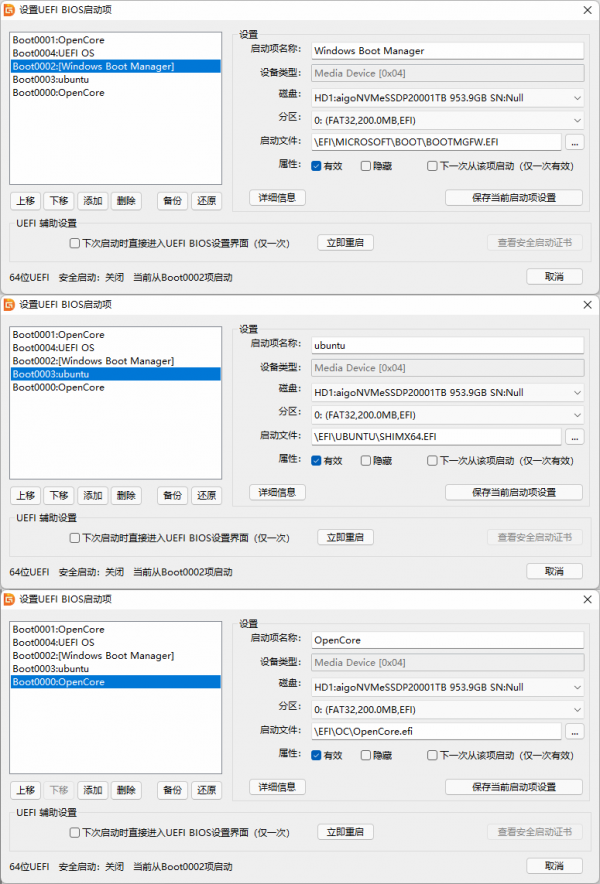
Task: Click 下移 in the Windows Boot Manager dialog
Action: pyautogui.click(x=59, y=201)
